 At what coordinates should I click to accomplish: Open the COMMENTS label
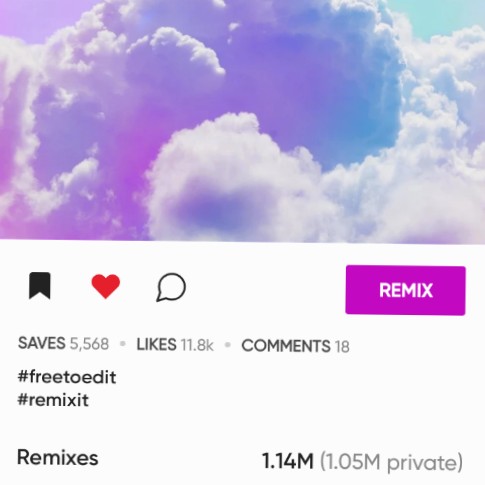tap(286, 346)
